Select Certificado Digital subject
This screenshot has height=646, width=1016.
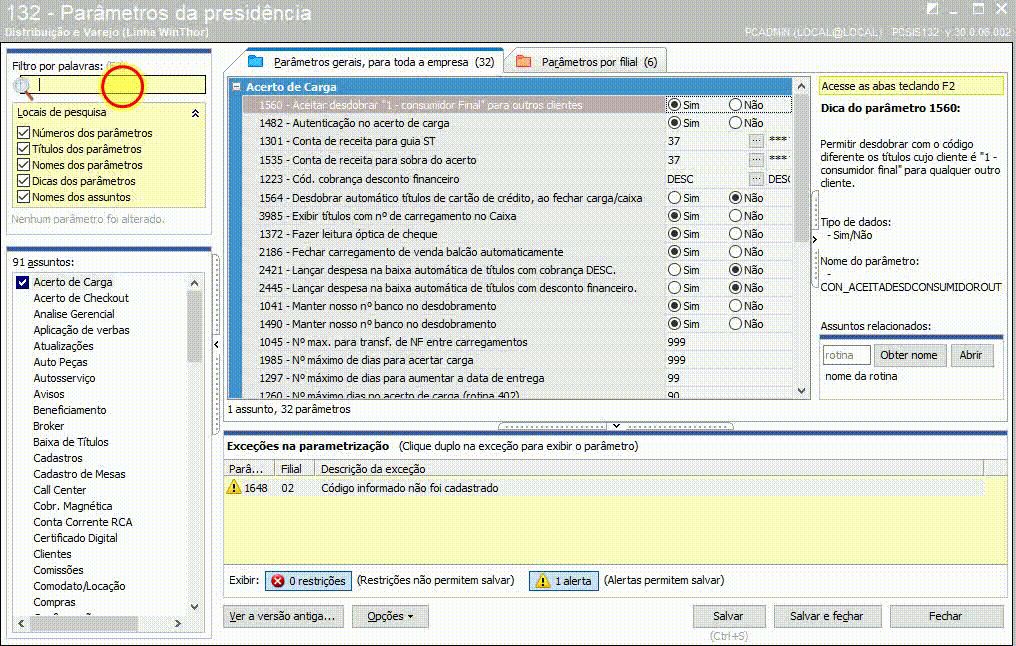click(x=75, y=538)
